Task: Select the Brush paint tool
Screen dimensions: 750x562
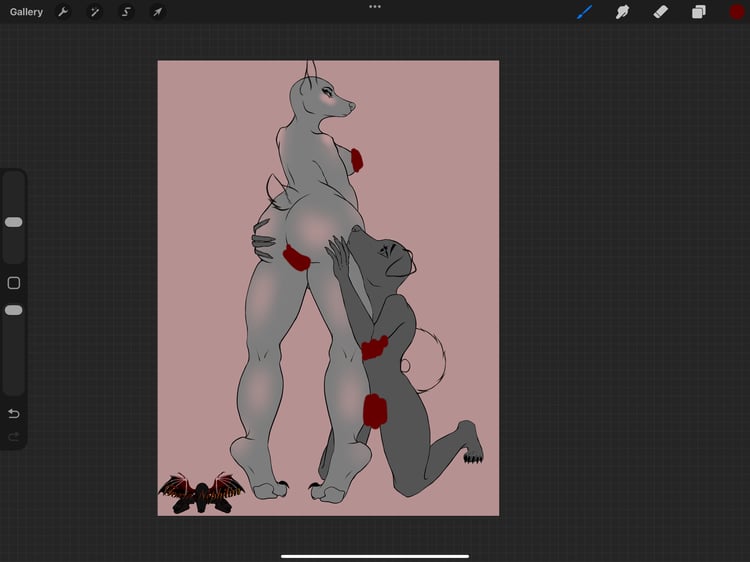Action: (585, 12)
